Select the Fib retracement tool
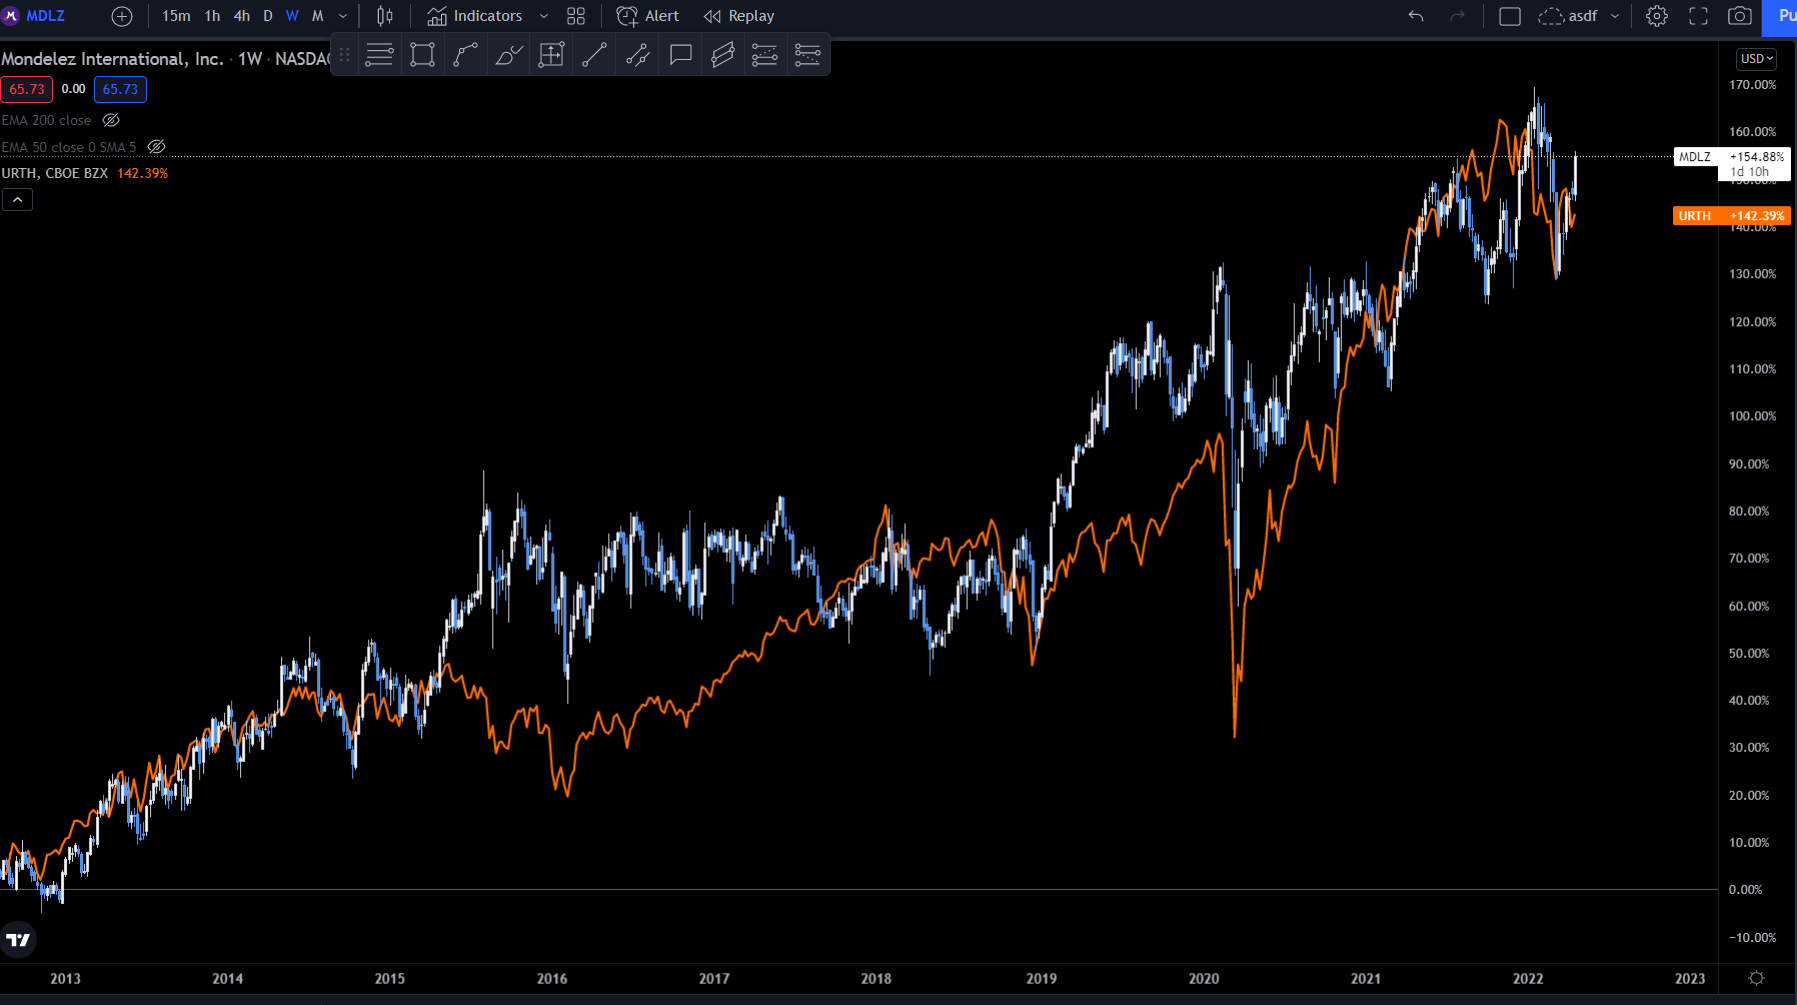1797x1005 pixels. tap(765, 55)
